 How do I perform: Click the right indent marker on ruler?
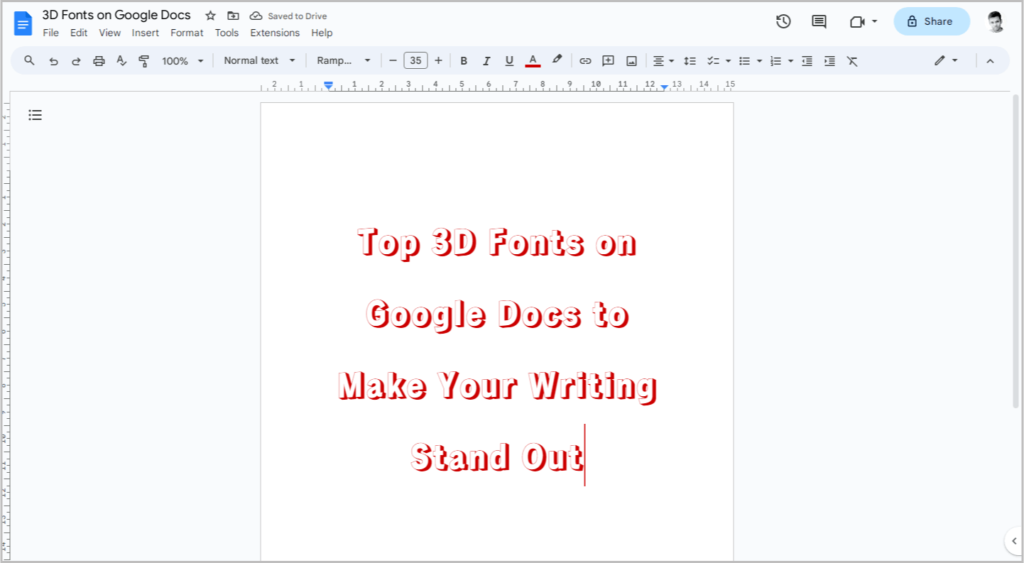tap(664, 87)
